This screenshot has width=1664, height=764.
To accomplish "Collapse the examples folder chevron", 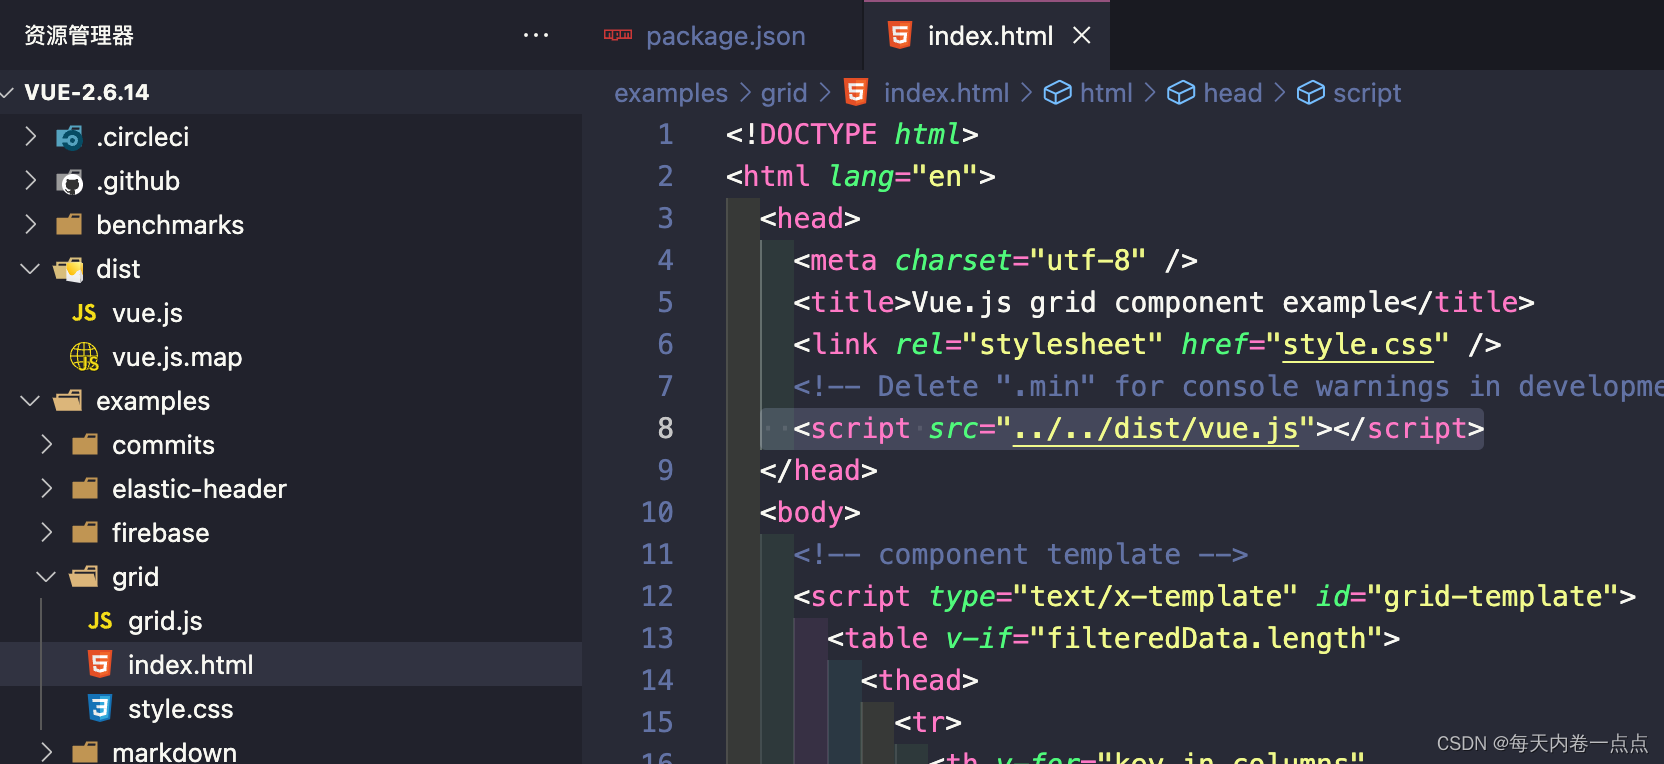I will (30, 401).
